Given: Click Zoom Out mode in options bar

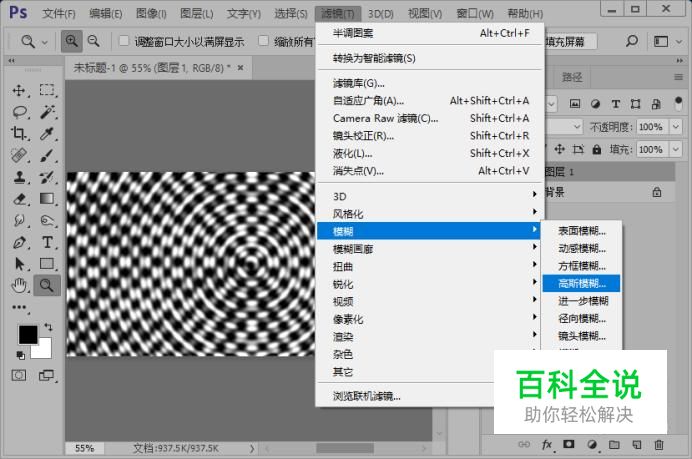Looking at the screenshot, I should [94, 41].
